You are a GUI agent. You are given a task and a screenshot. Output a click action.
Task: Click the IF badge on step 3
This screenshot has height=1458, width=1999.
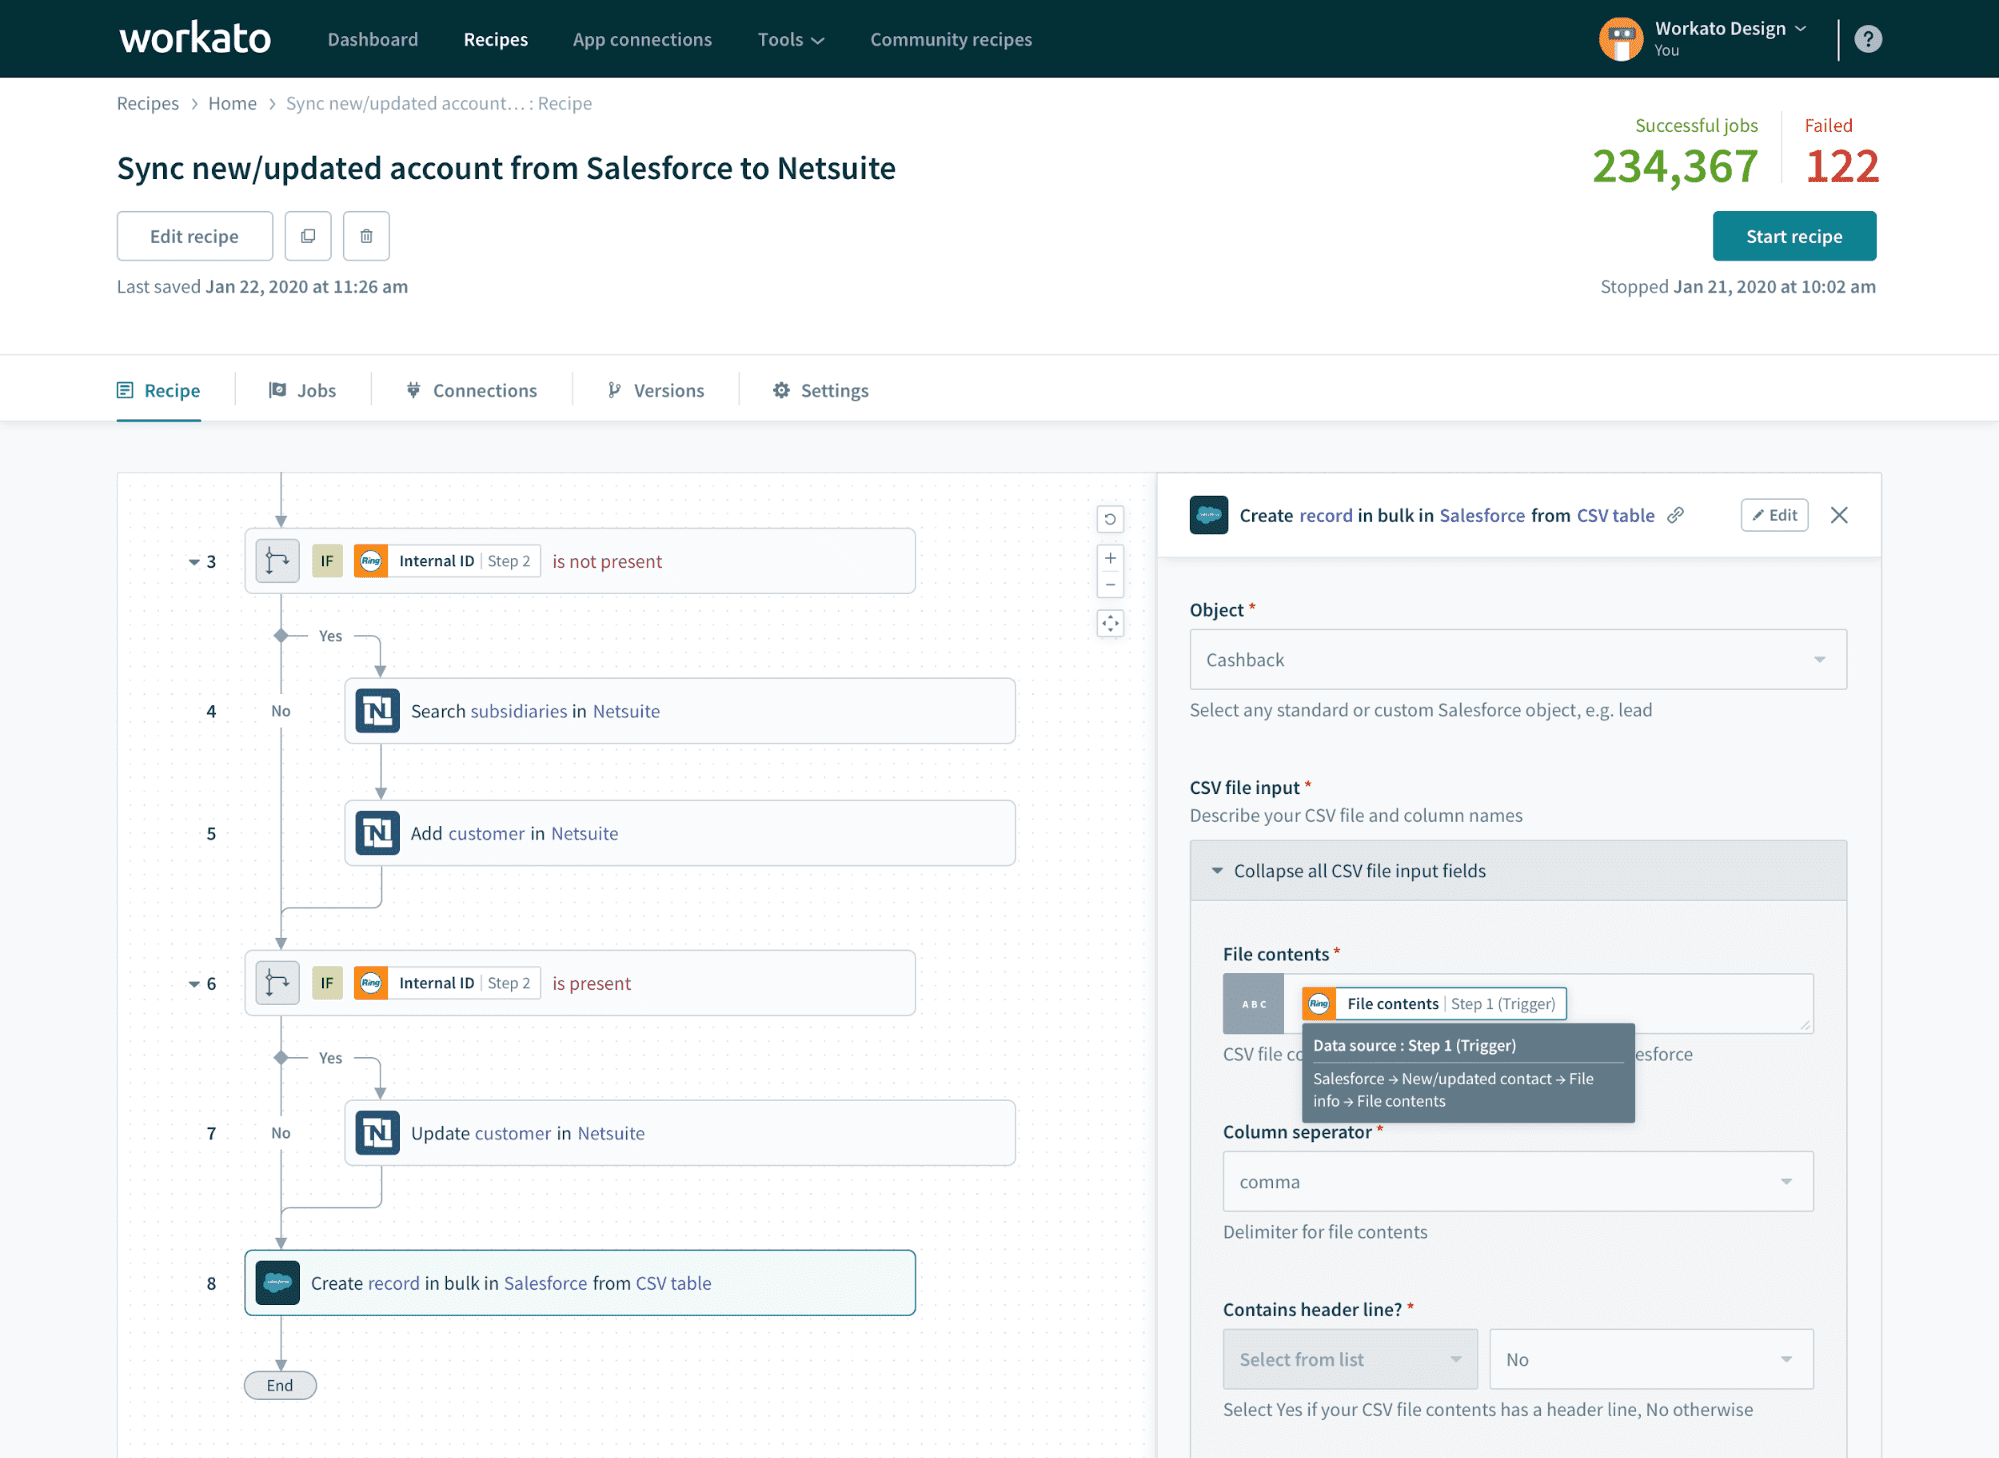[327, 561]
